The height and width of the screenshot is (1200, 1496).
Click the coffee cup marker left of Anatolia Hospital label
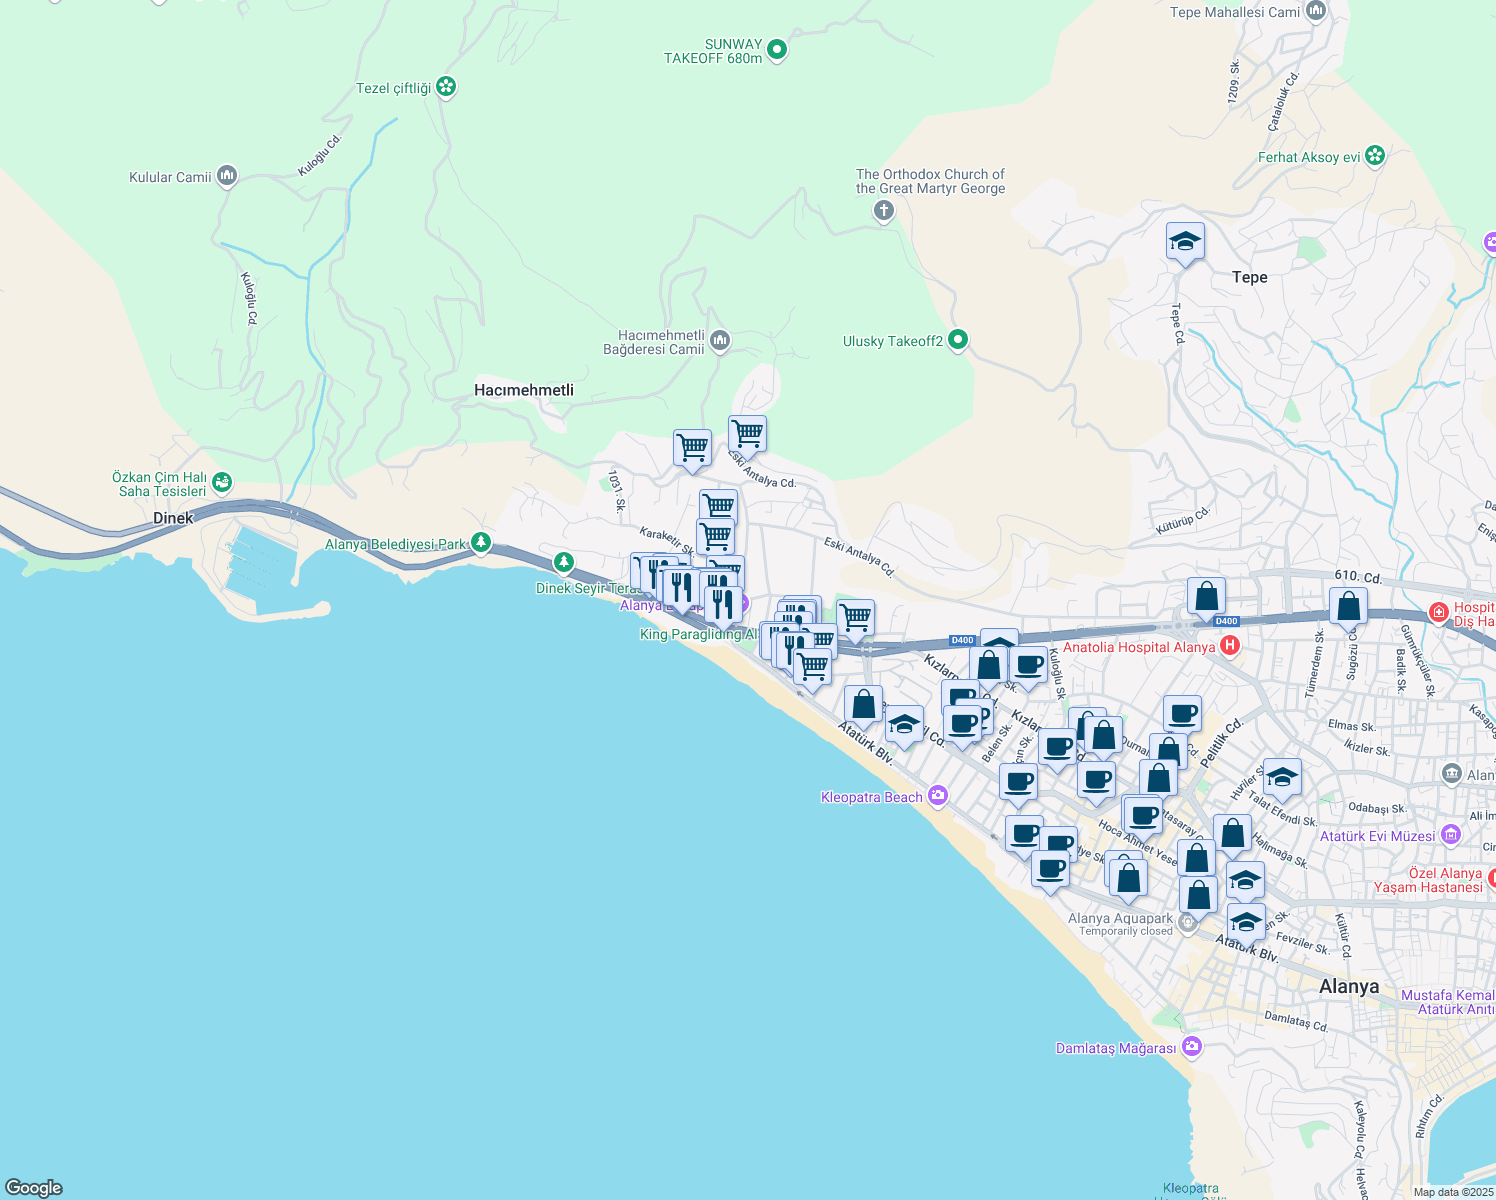(1028, 666)
